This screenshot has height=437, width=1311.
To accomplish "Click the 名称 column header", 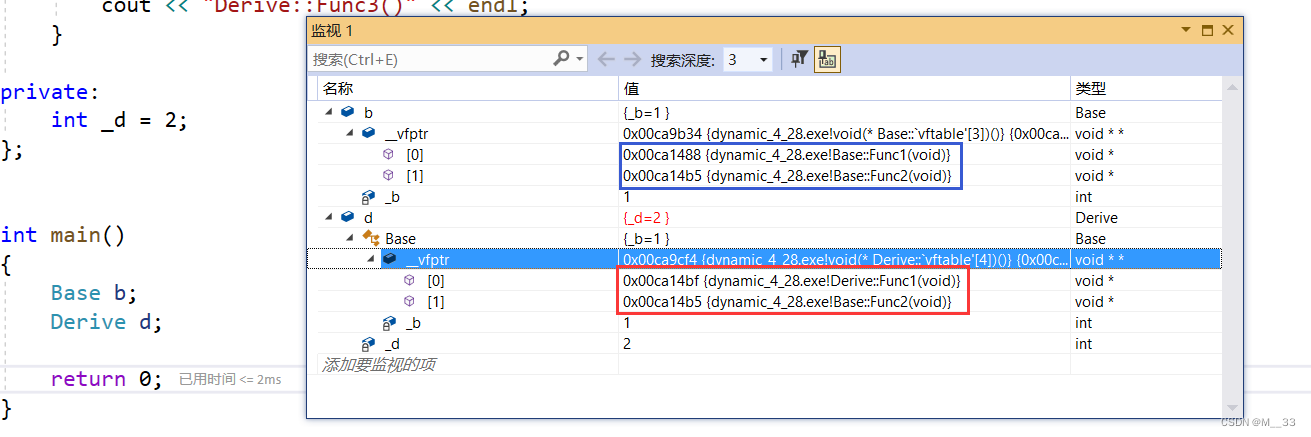I will pyautogui.click(x=338, y=89).
